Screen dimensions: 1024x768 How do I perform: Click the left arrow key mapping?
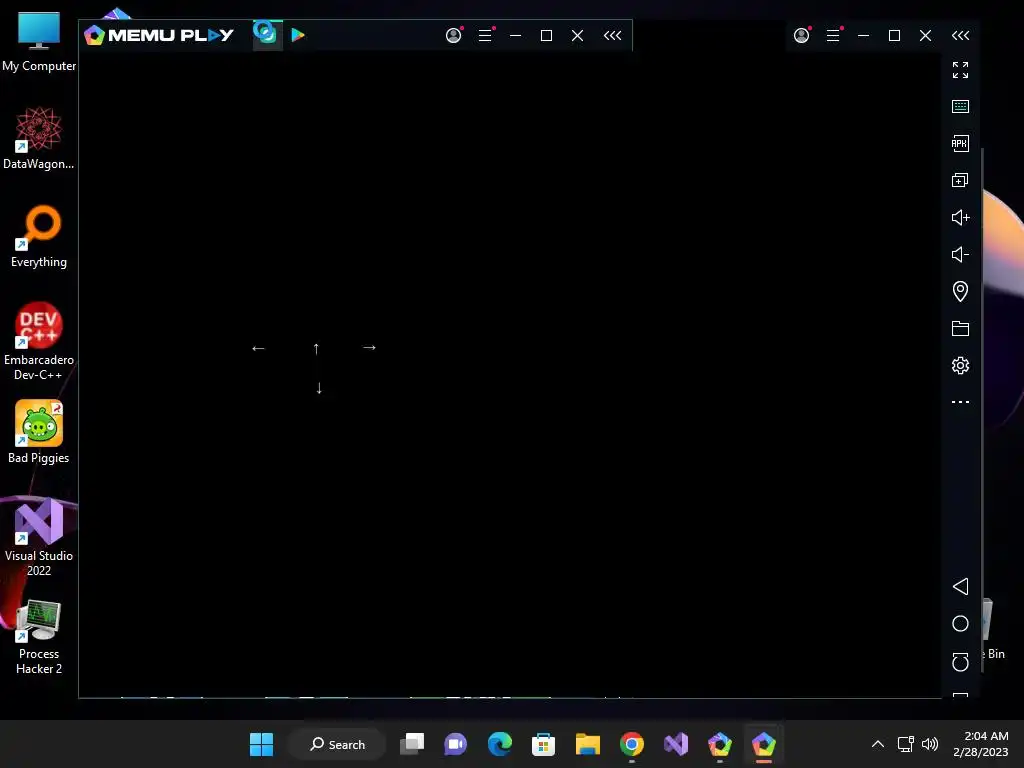[259, 349]
